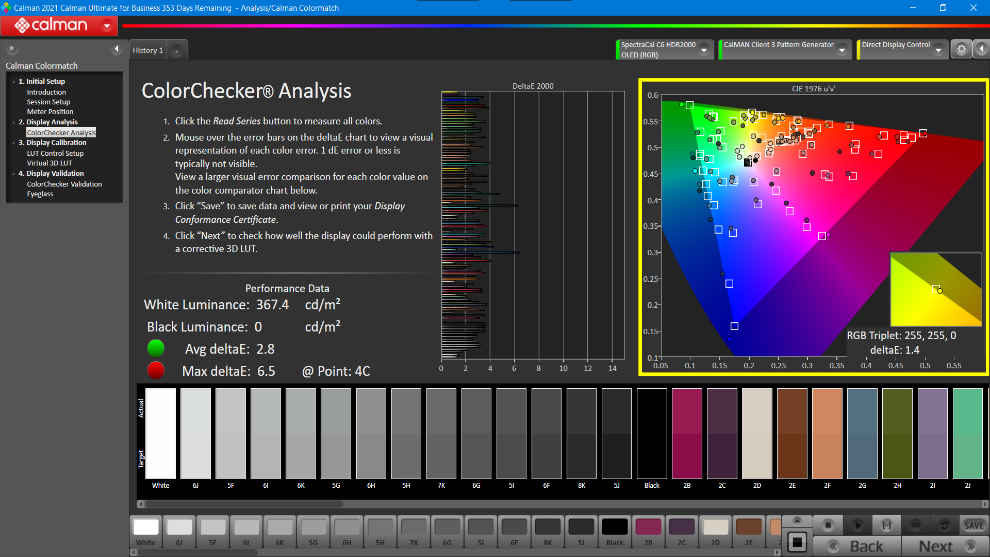This screenshot has width=990, height=557.
Task: Select Session Setup in workflow tree
Action: 48,102
